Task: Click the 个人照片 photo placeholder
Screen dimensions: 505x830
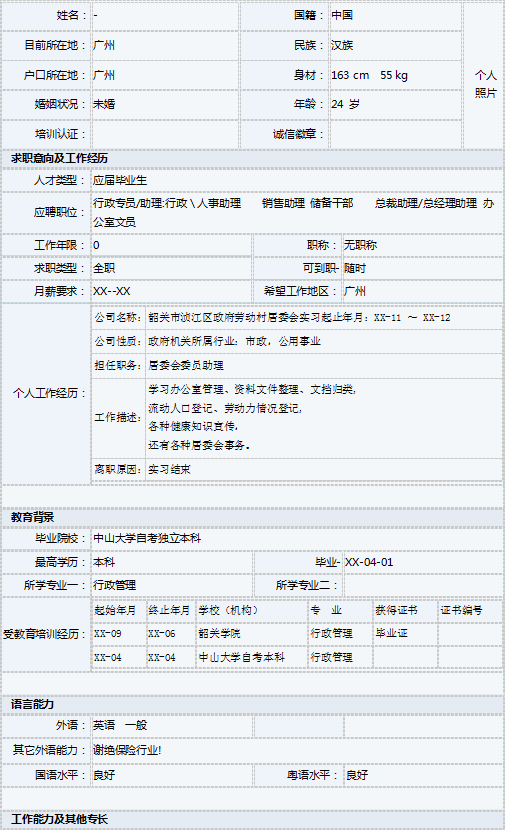Action: click(x=485, y=75)
